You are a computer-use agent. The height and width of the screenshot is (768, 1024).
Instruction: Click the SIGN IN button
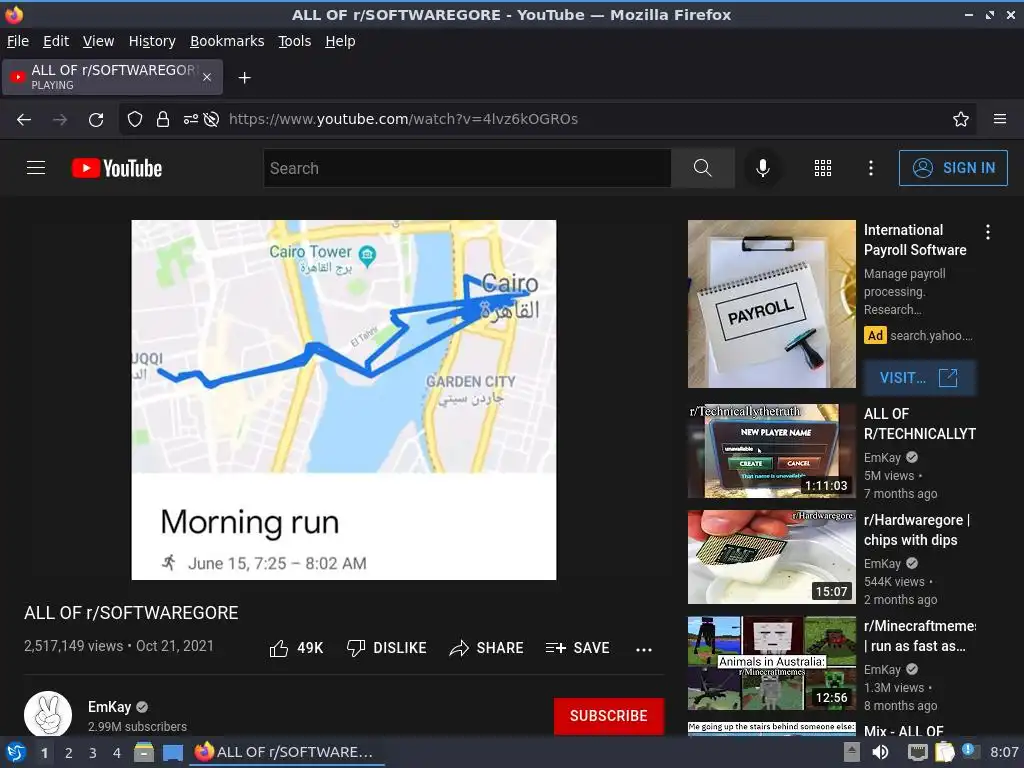[953, 168]
